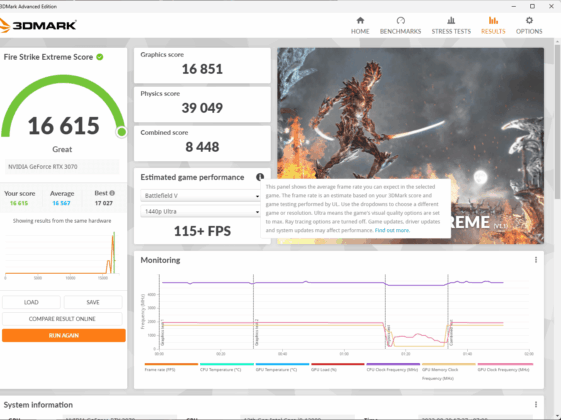Image resolution: width=561 pixels, height=420 pixels.
Task: Click the Average score 16 567
Action: [62, 203]
